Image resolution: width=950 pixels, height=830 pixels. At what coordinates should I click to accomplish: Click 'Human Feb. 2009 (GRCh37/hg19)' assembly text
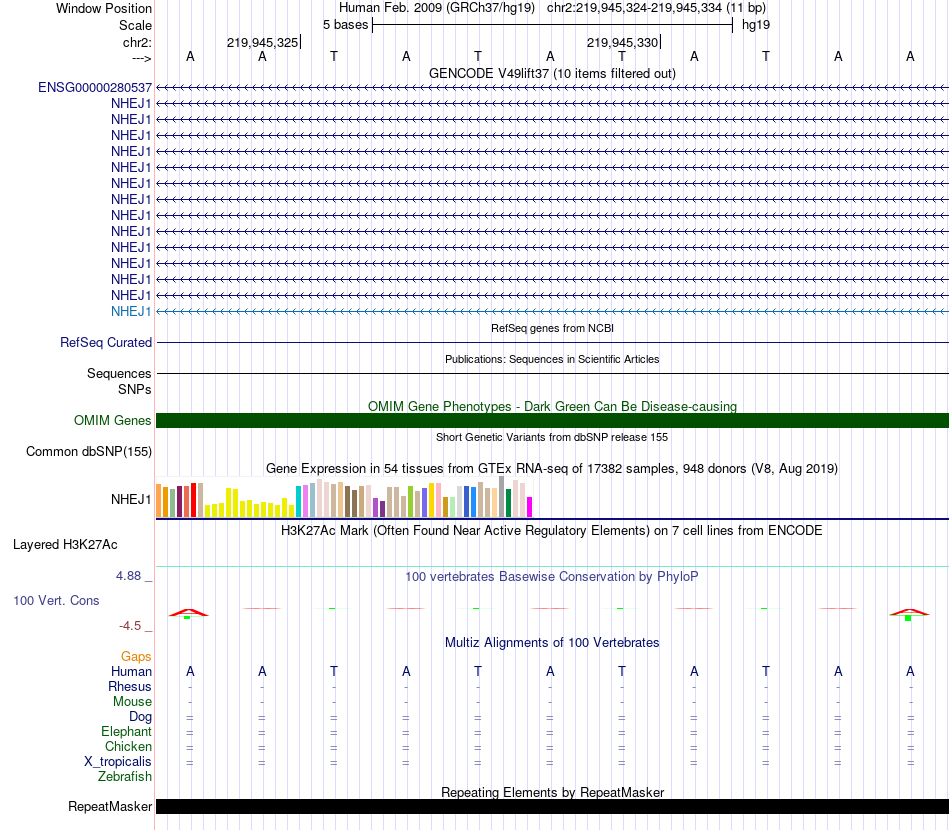(x=437, y=8)
